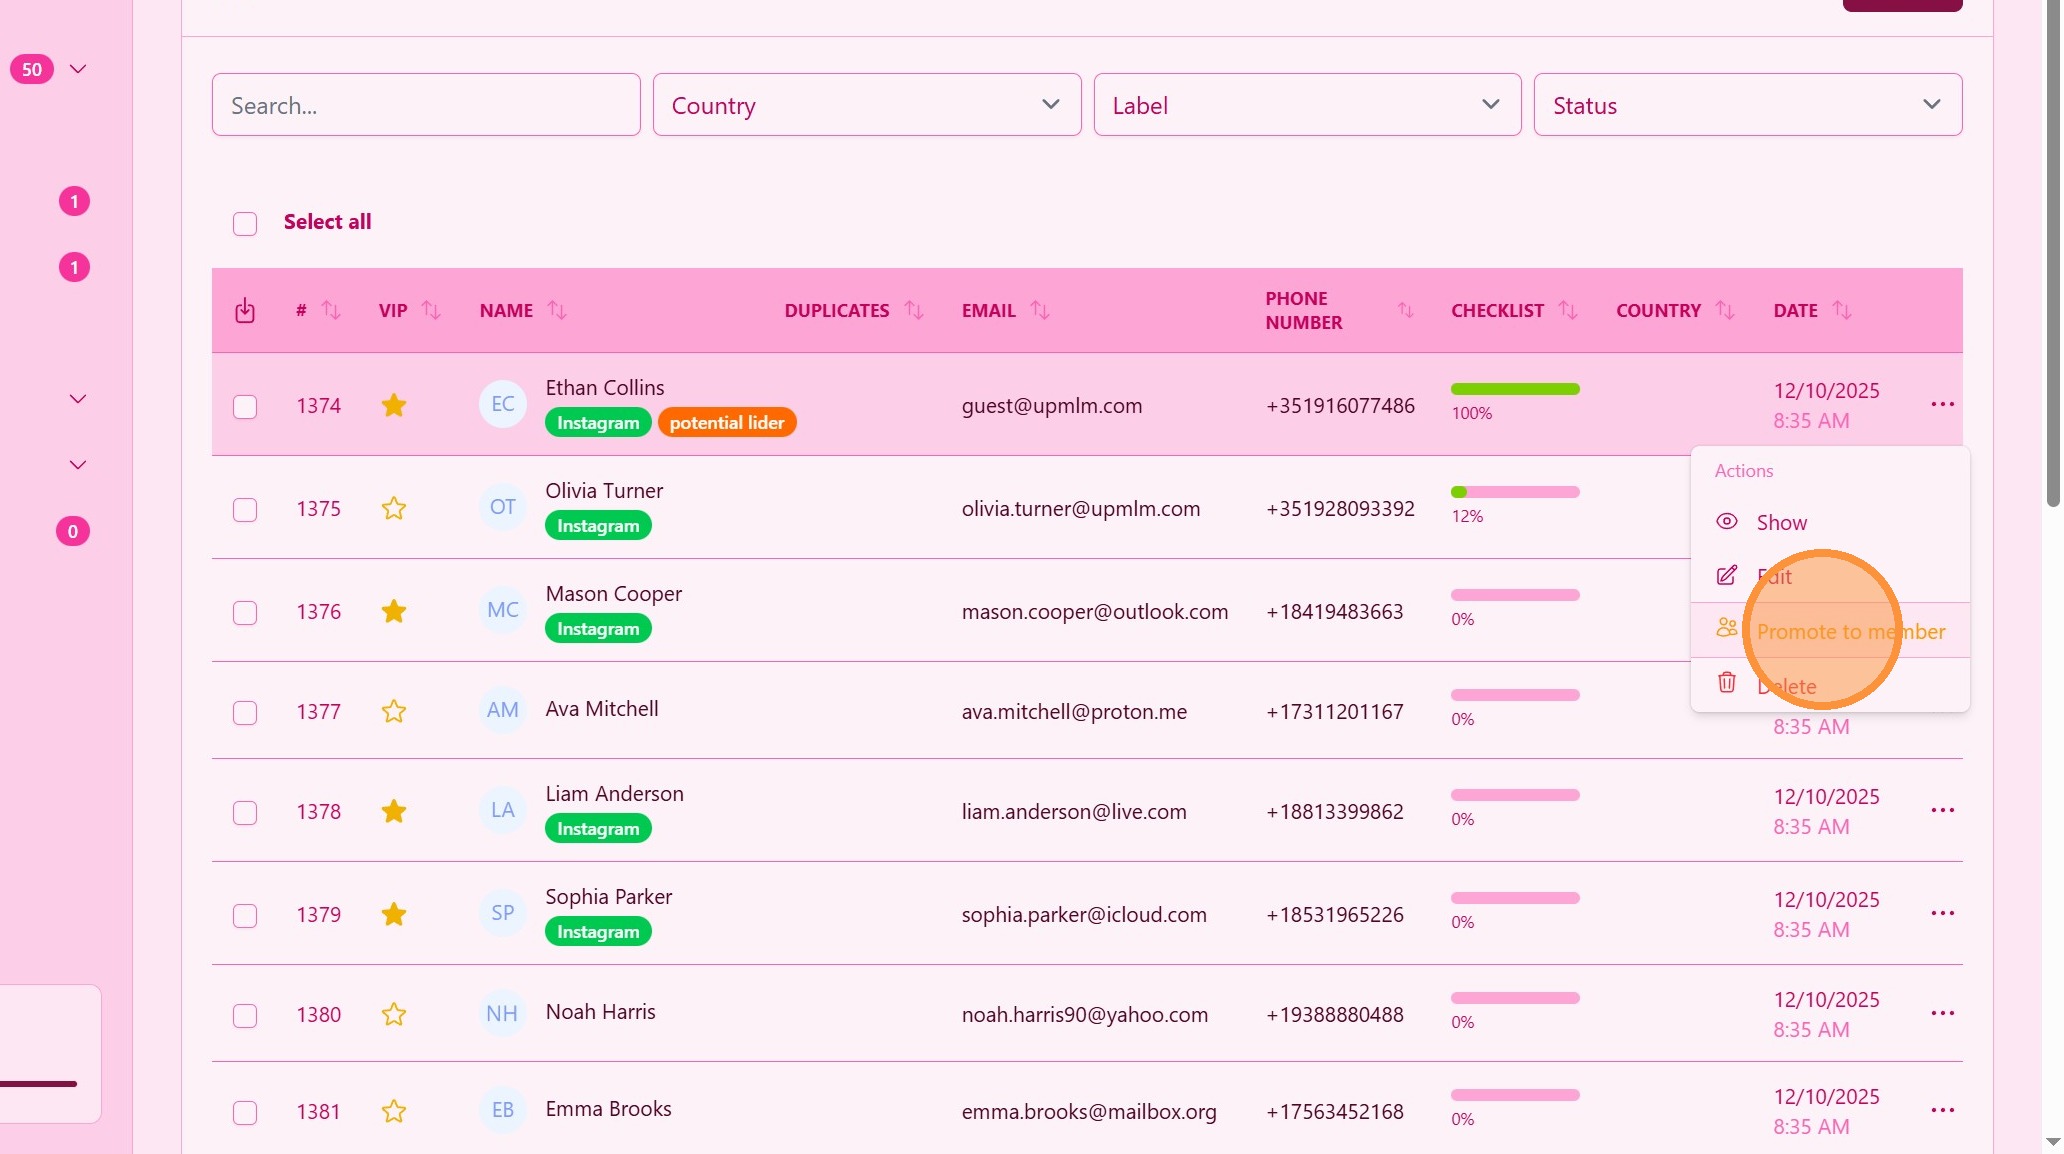Click sort arrows next to NAME column
The height and width of the screenshot is (1154, 2064).
point(557,311)
